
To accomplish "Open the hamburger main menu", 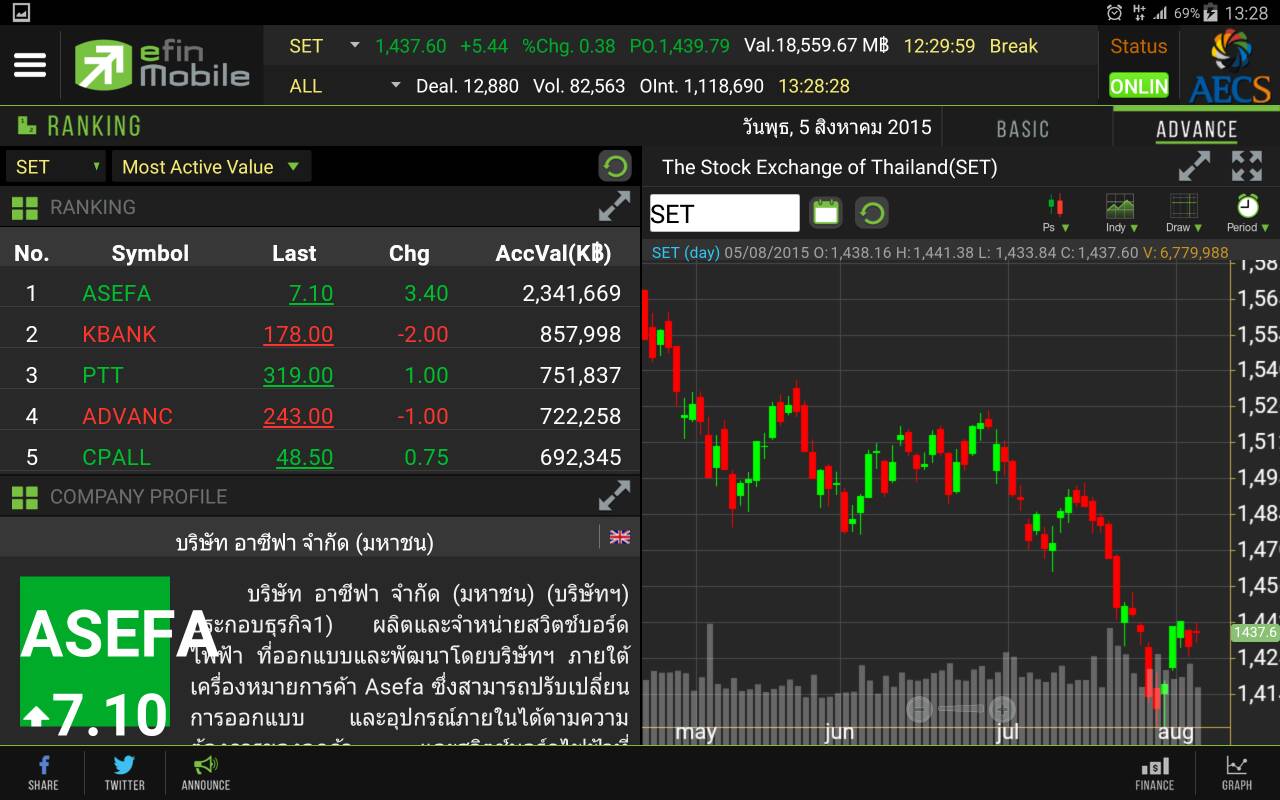I will (x=30, y=65).
